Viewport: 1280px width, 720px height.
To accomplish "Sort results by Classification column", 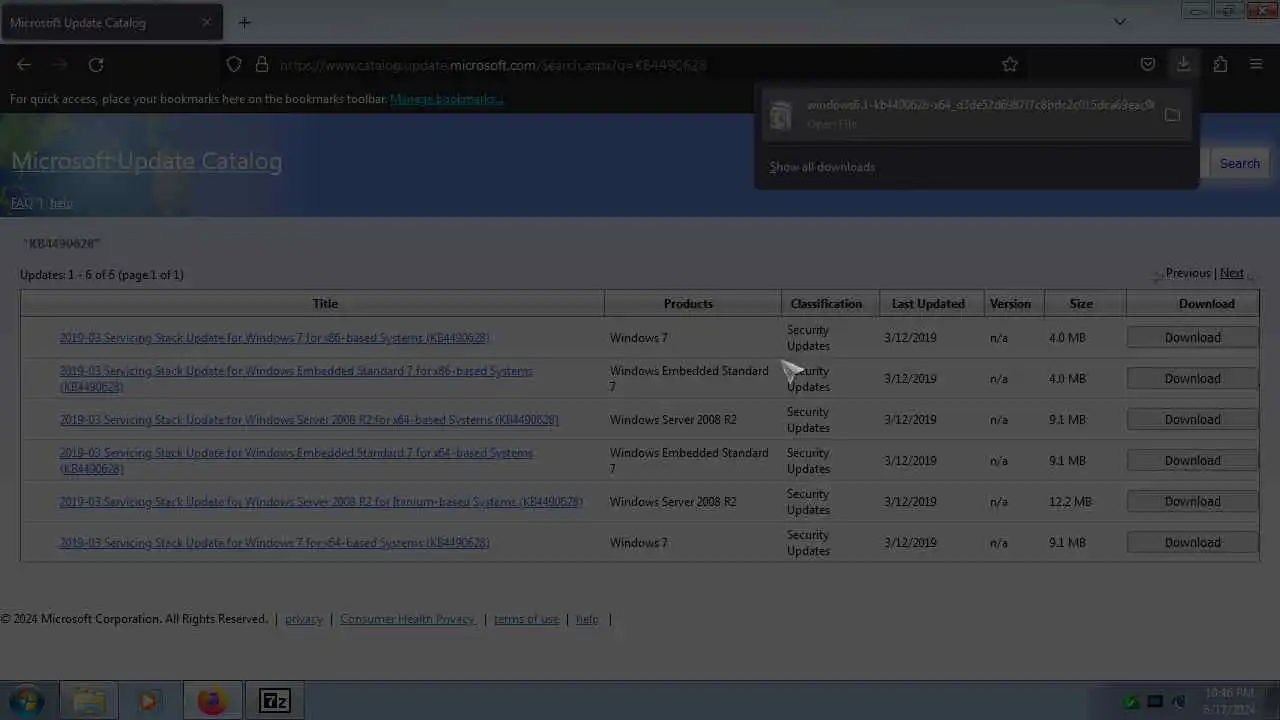I will [x=826, y=304].
